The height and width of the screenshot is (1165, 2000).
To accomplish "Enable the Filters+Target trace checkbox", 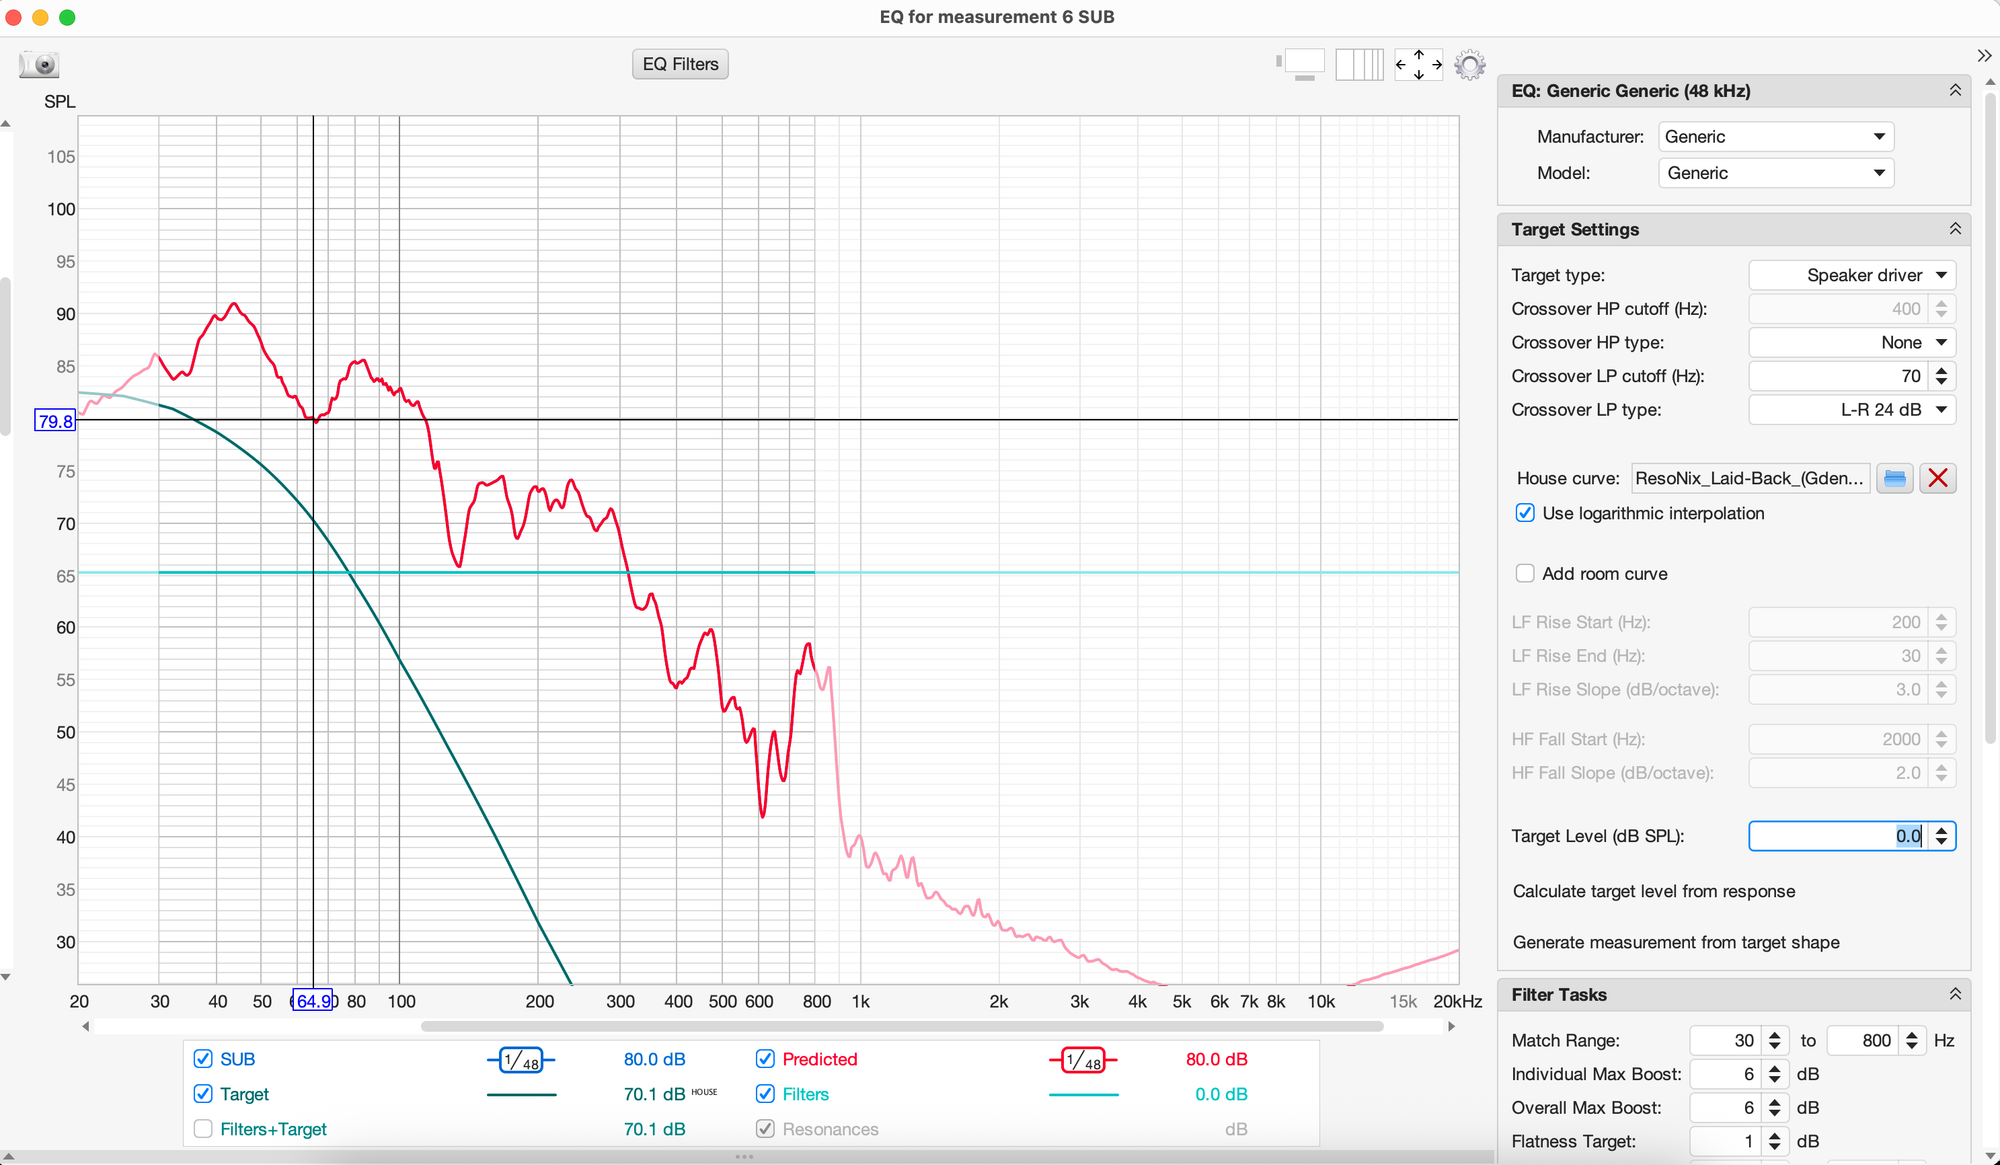I will (203, 1129).
